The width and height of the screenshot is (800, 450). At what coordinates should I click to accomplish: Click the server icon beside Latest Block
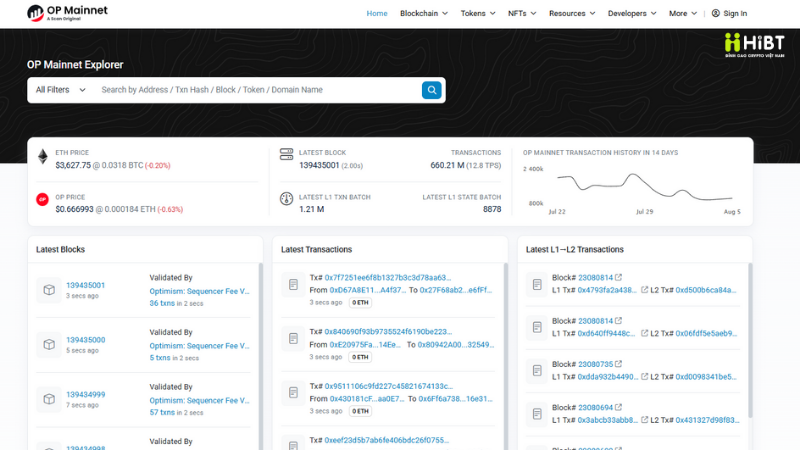click(x=286, y=154)
